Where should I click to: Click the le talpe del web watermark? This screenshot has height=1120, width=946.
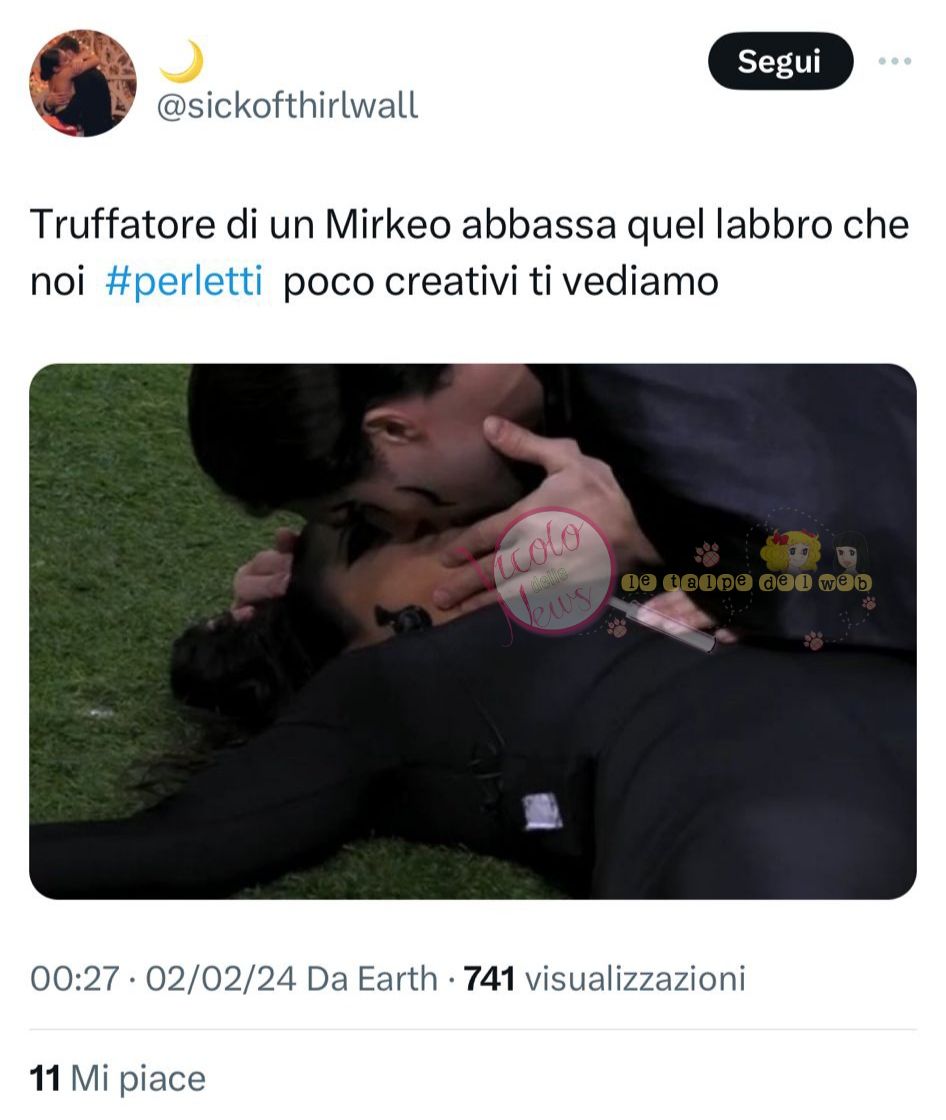[747, 583]
